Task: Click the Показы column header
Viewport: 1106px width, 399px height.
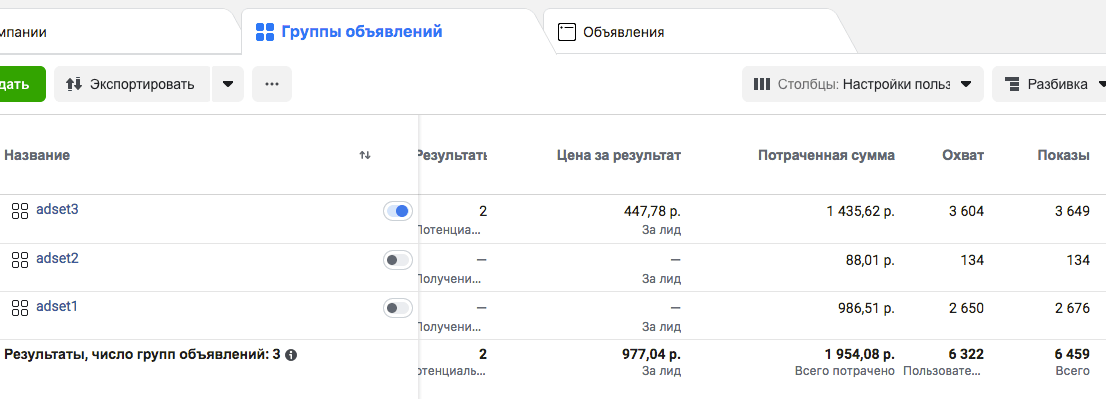Action: (1063, 155)
